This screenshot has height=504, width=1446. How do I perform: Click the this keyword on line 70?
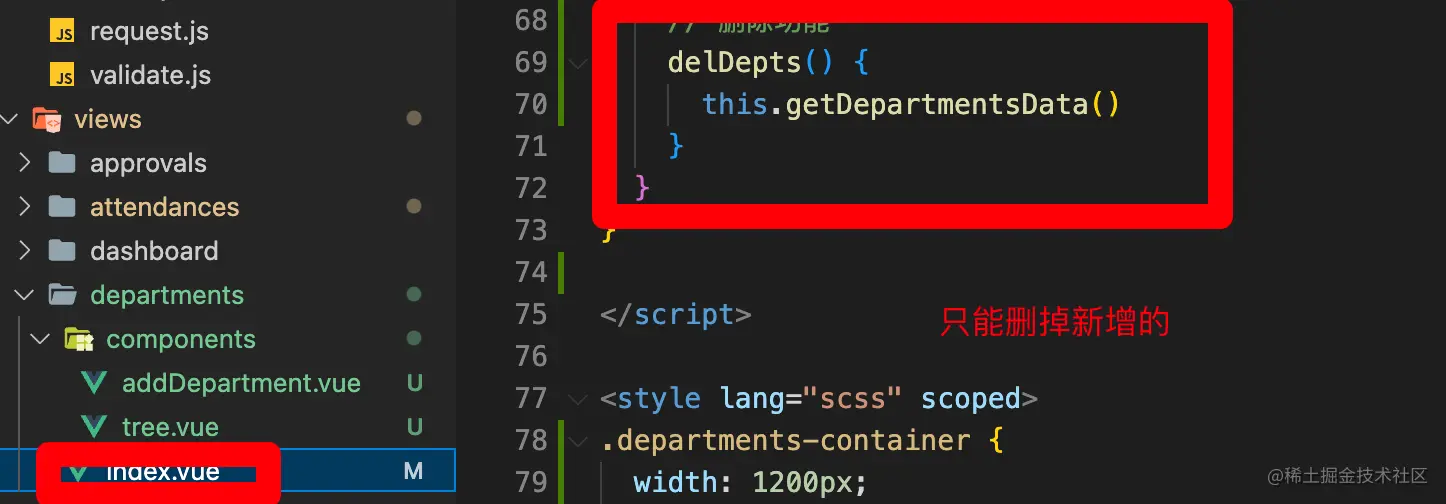735,104
